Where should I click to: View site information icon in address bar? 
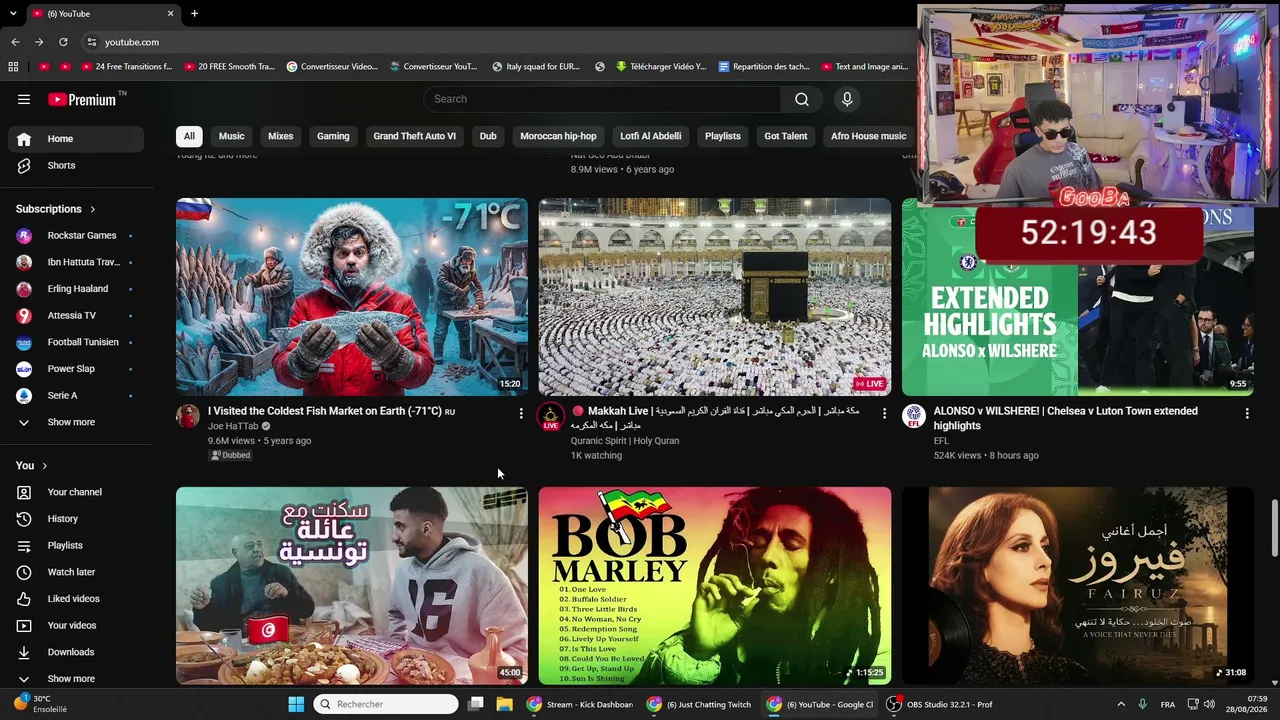tap(91, 42)
